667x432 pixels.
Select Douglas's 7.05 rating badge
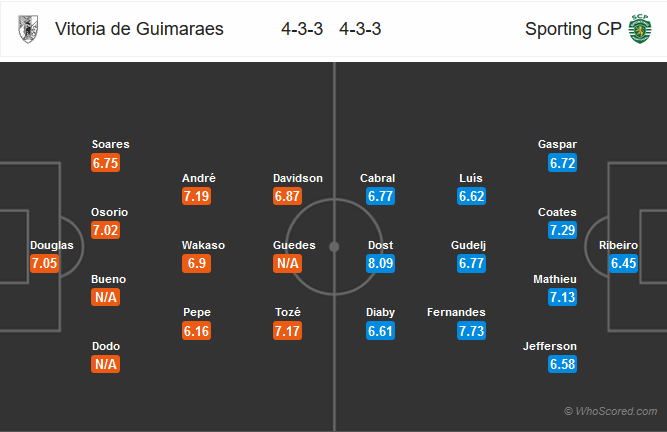click(44, 263)
